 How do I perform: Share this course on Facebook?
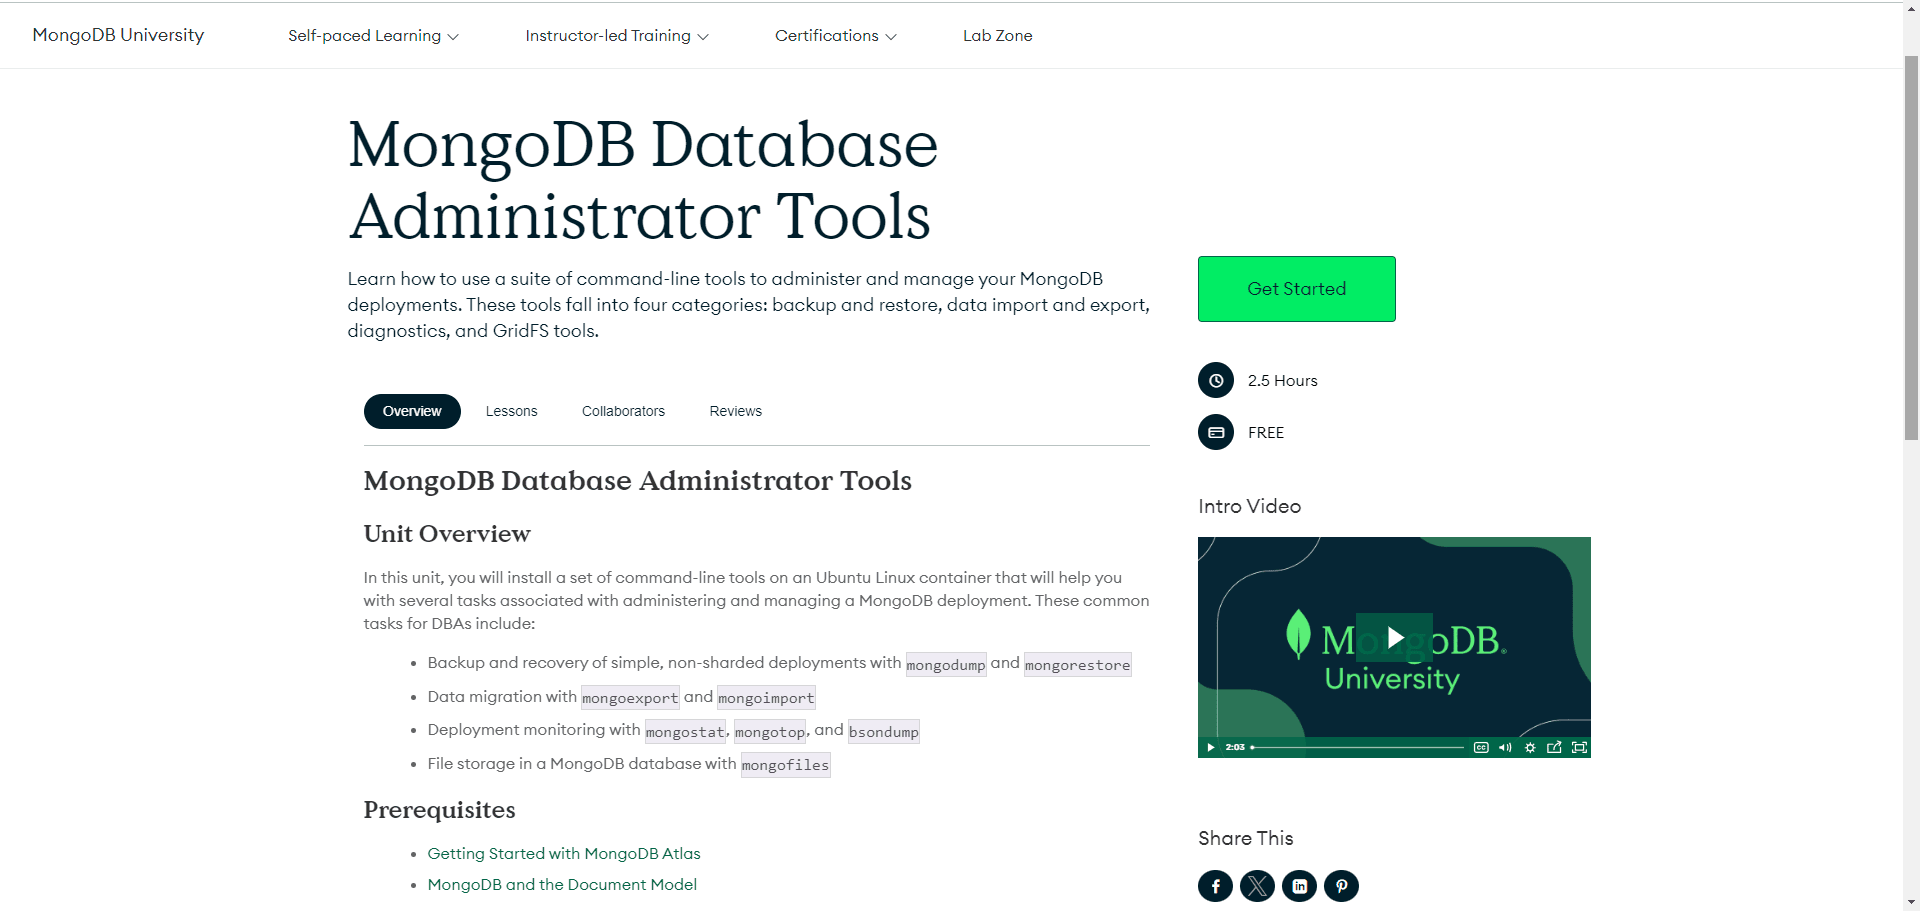point(1215,886)
